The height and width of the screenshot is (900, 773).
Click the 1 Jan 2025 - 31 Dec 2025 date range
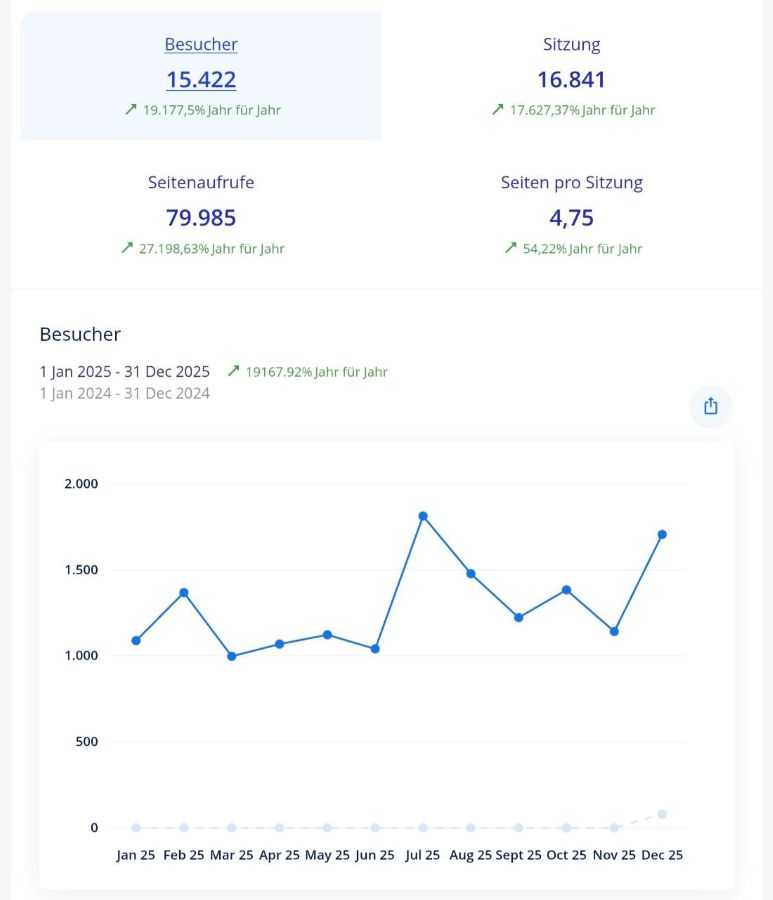coord(125,372)
